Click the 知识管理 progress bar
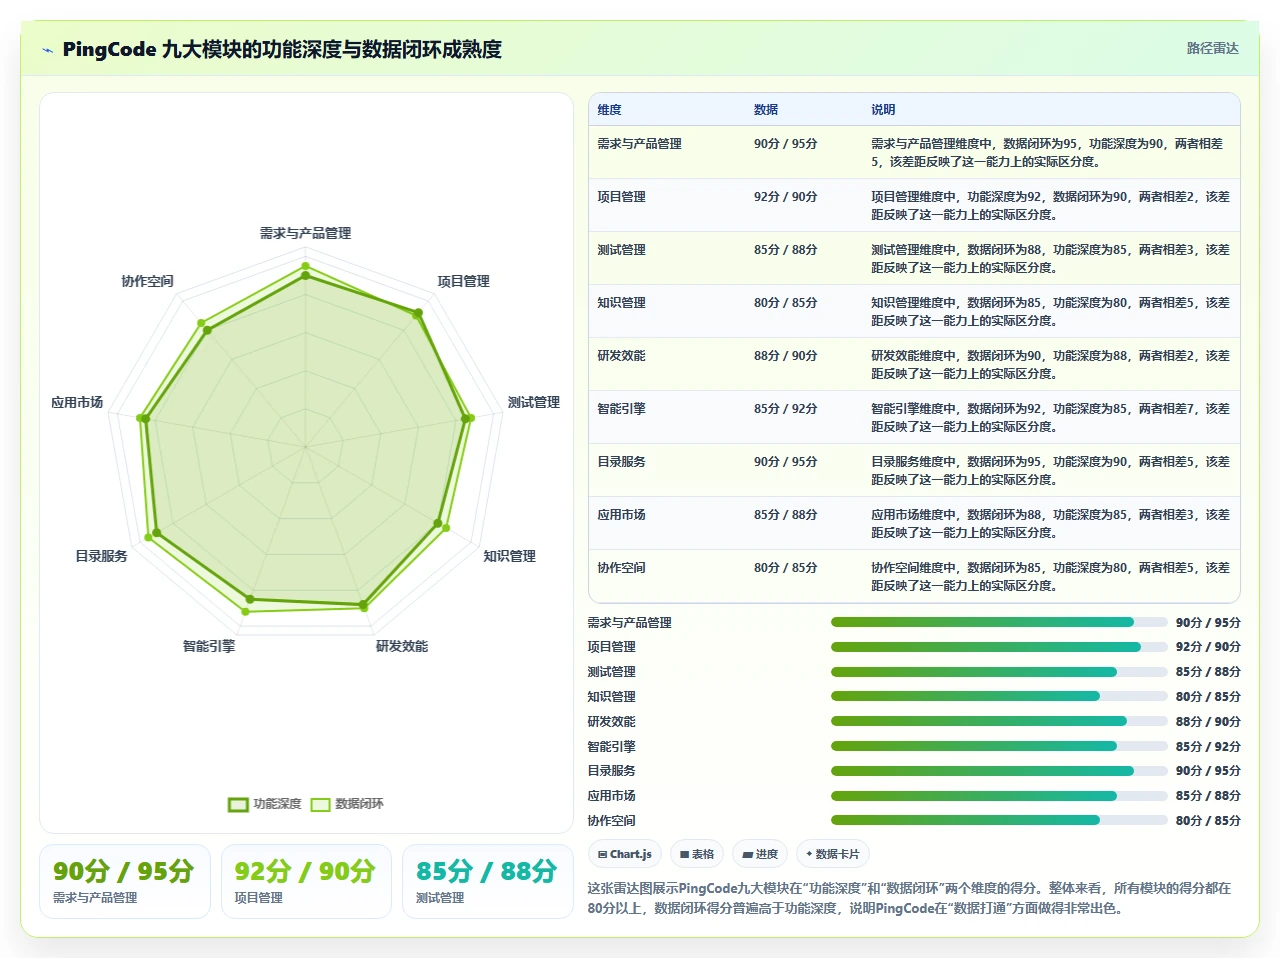The height and width of the screenshot is (958, 1280). coord(999,696)
